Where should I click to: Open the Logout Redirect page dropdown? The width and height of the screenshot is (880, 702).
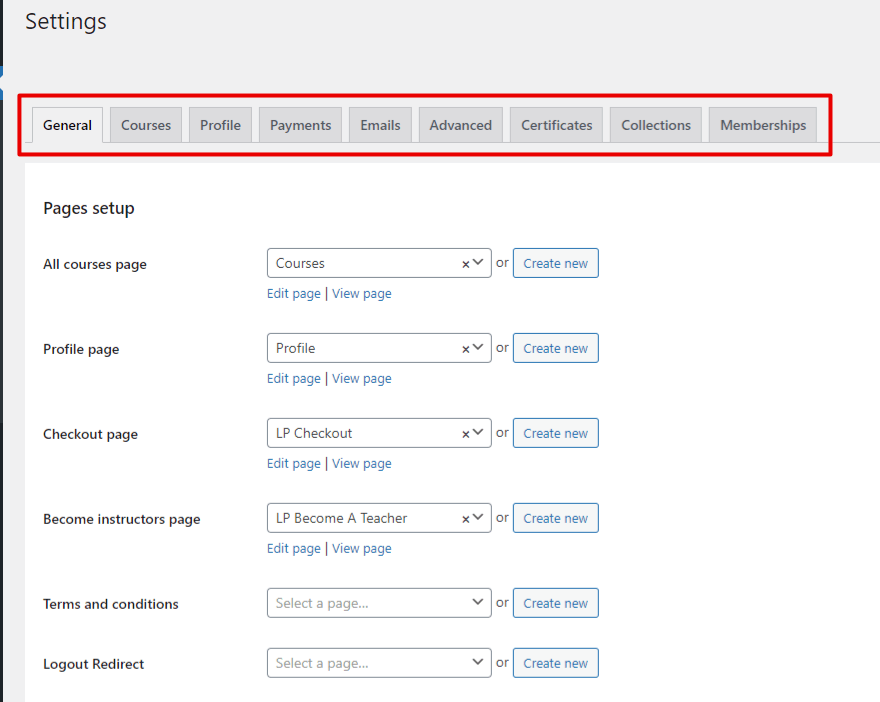coord(379,663)
